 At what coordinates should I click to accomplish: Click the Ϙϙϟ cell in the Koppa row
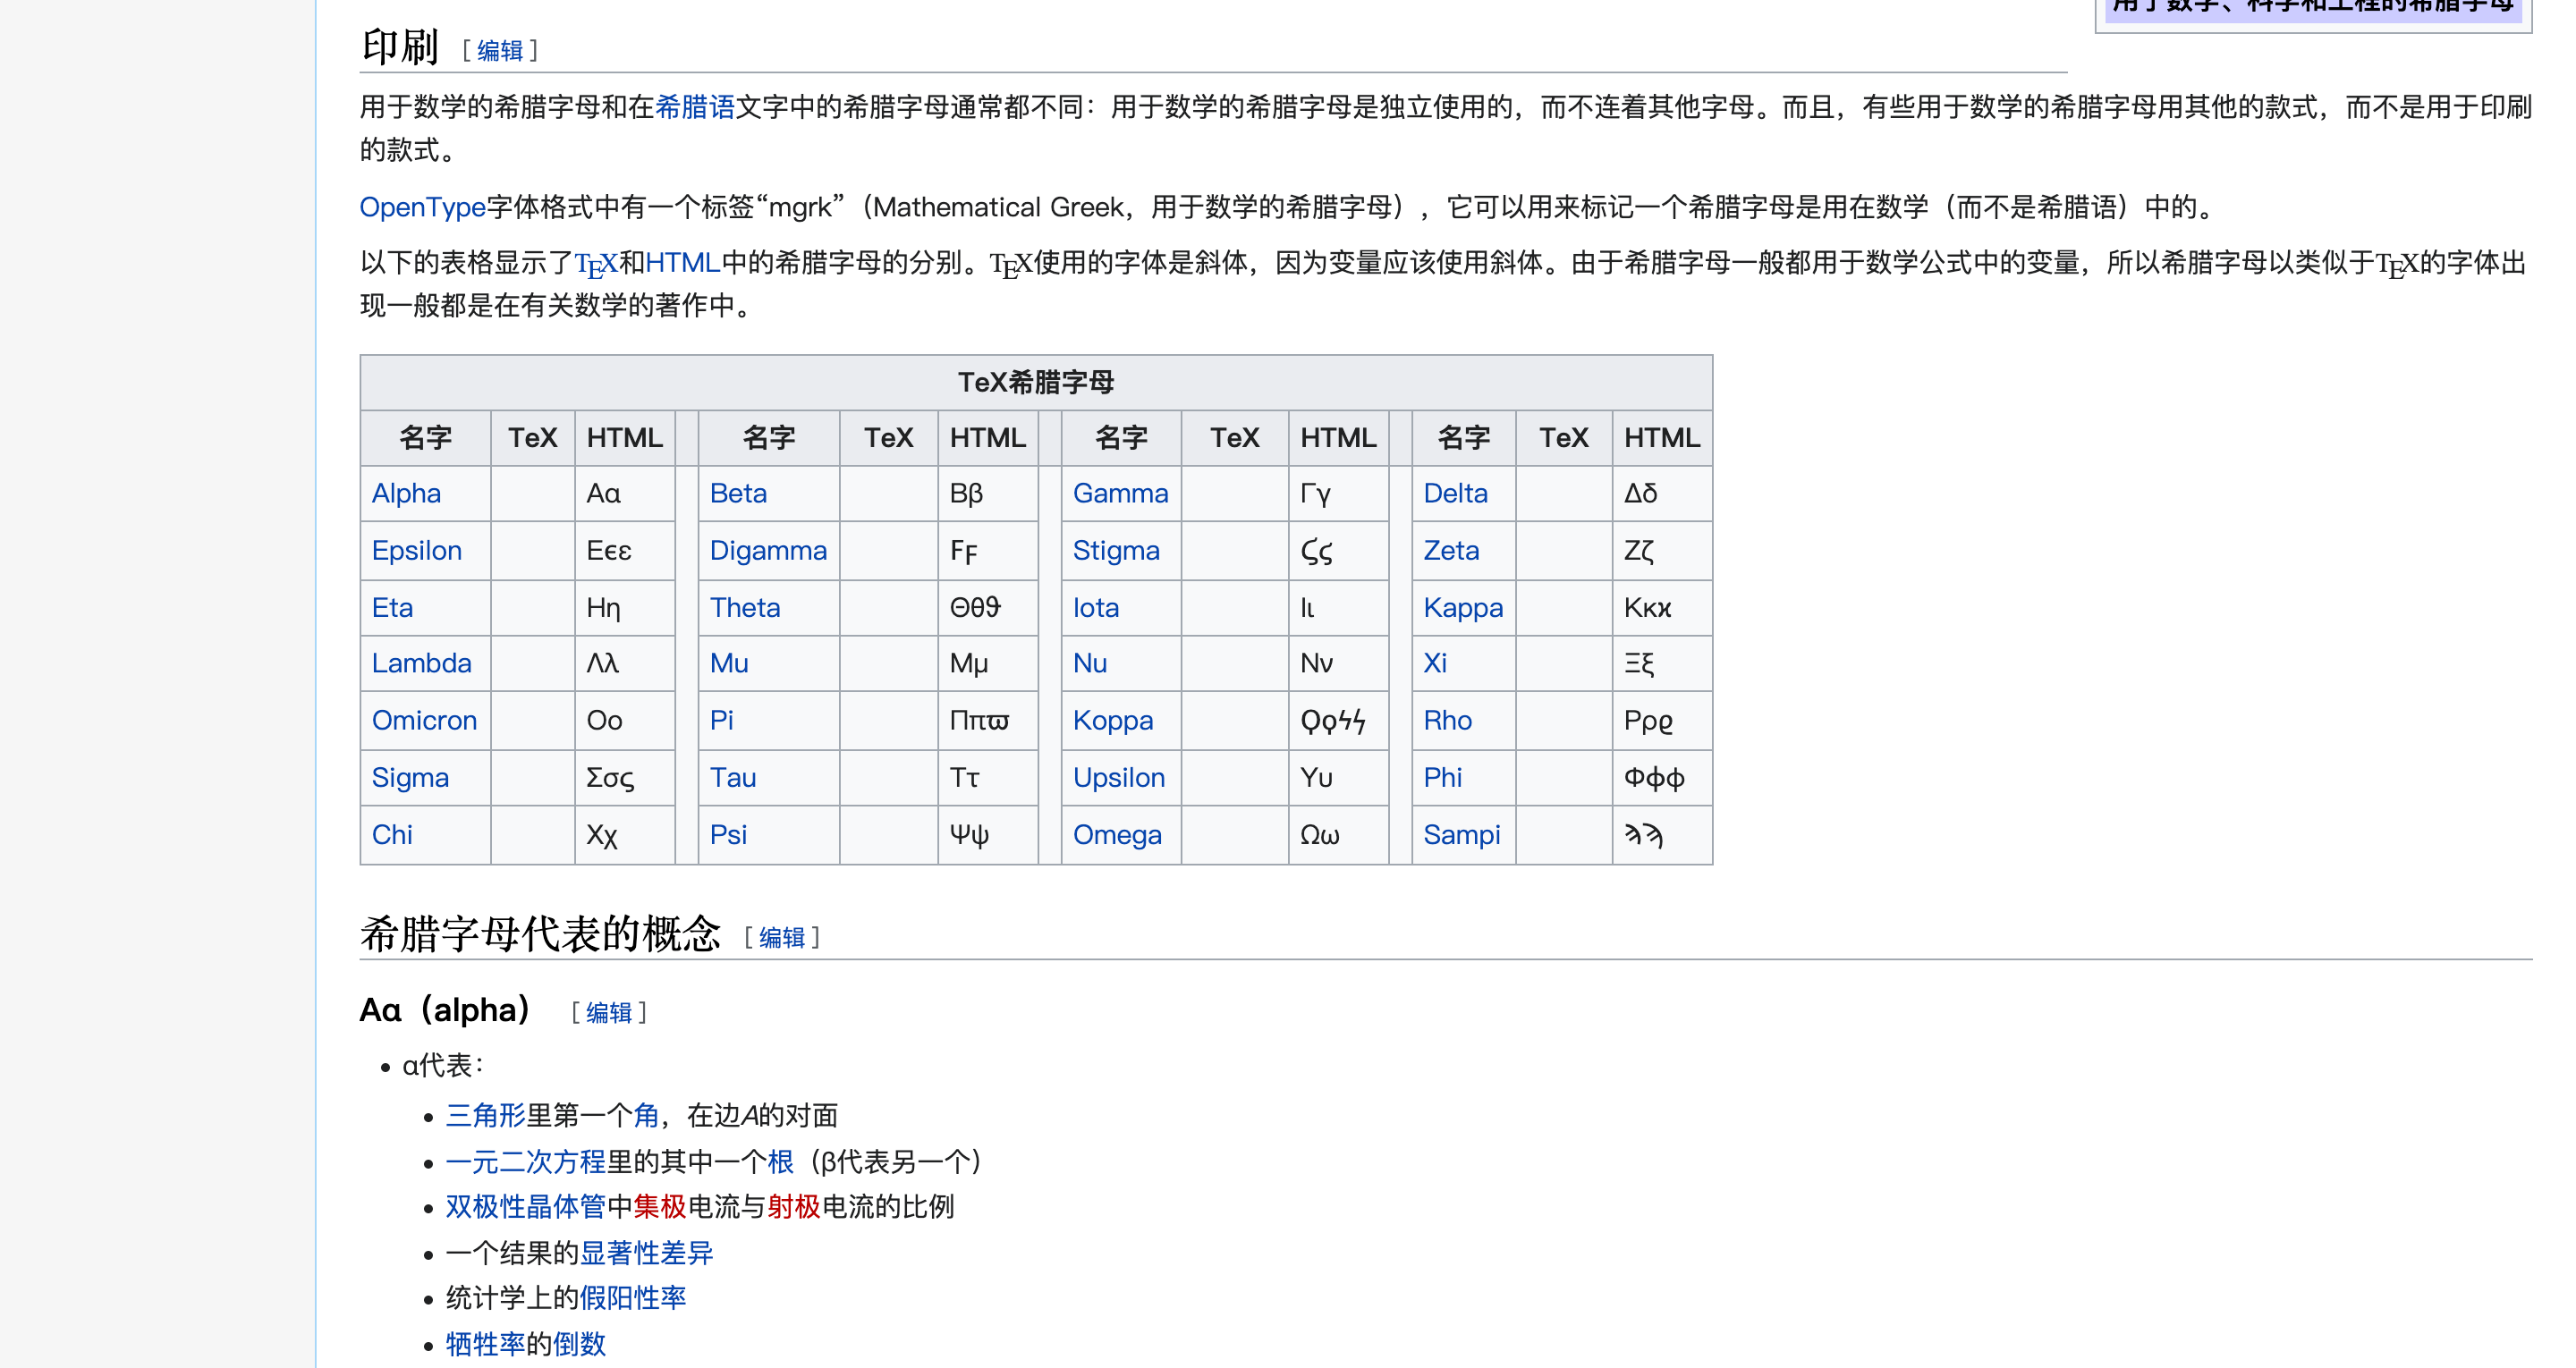pyautogui.click(x=1338, y=720)
